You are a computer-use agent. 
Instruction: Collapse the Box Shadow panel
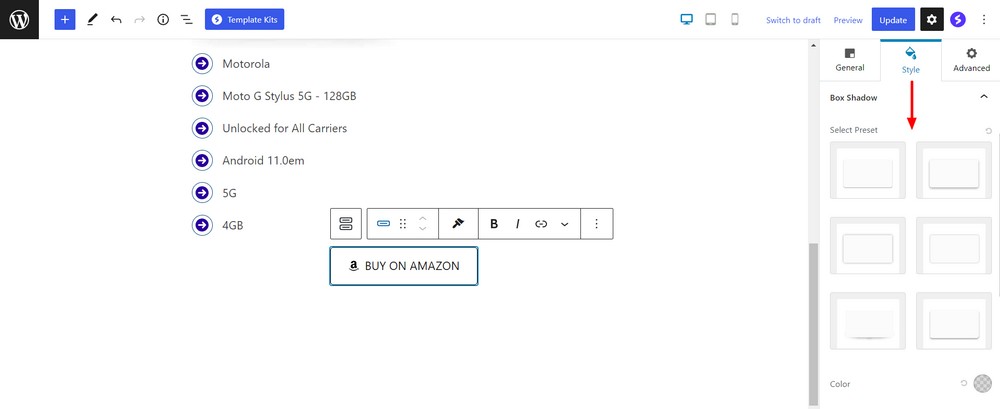(984, 97)
